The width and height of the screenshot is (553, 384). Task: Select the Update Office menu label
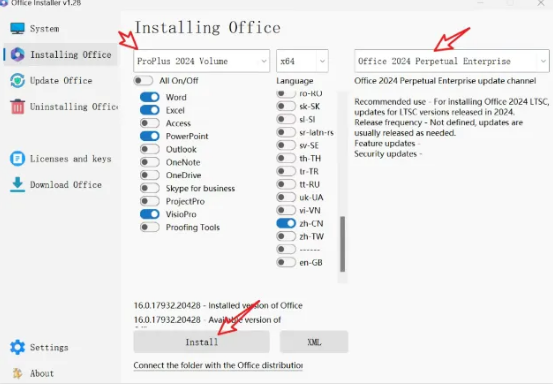click(x=61, y=80)
